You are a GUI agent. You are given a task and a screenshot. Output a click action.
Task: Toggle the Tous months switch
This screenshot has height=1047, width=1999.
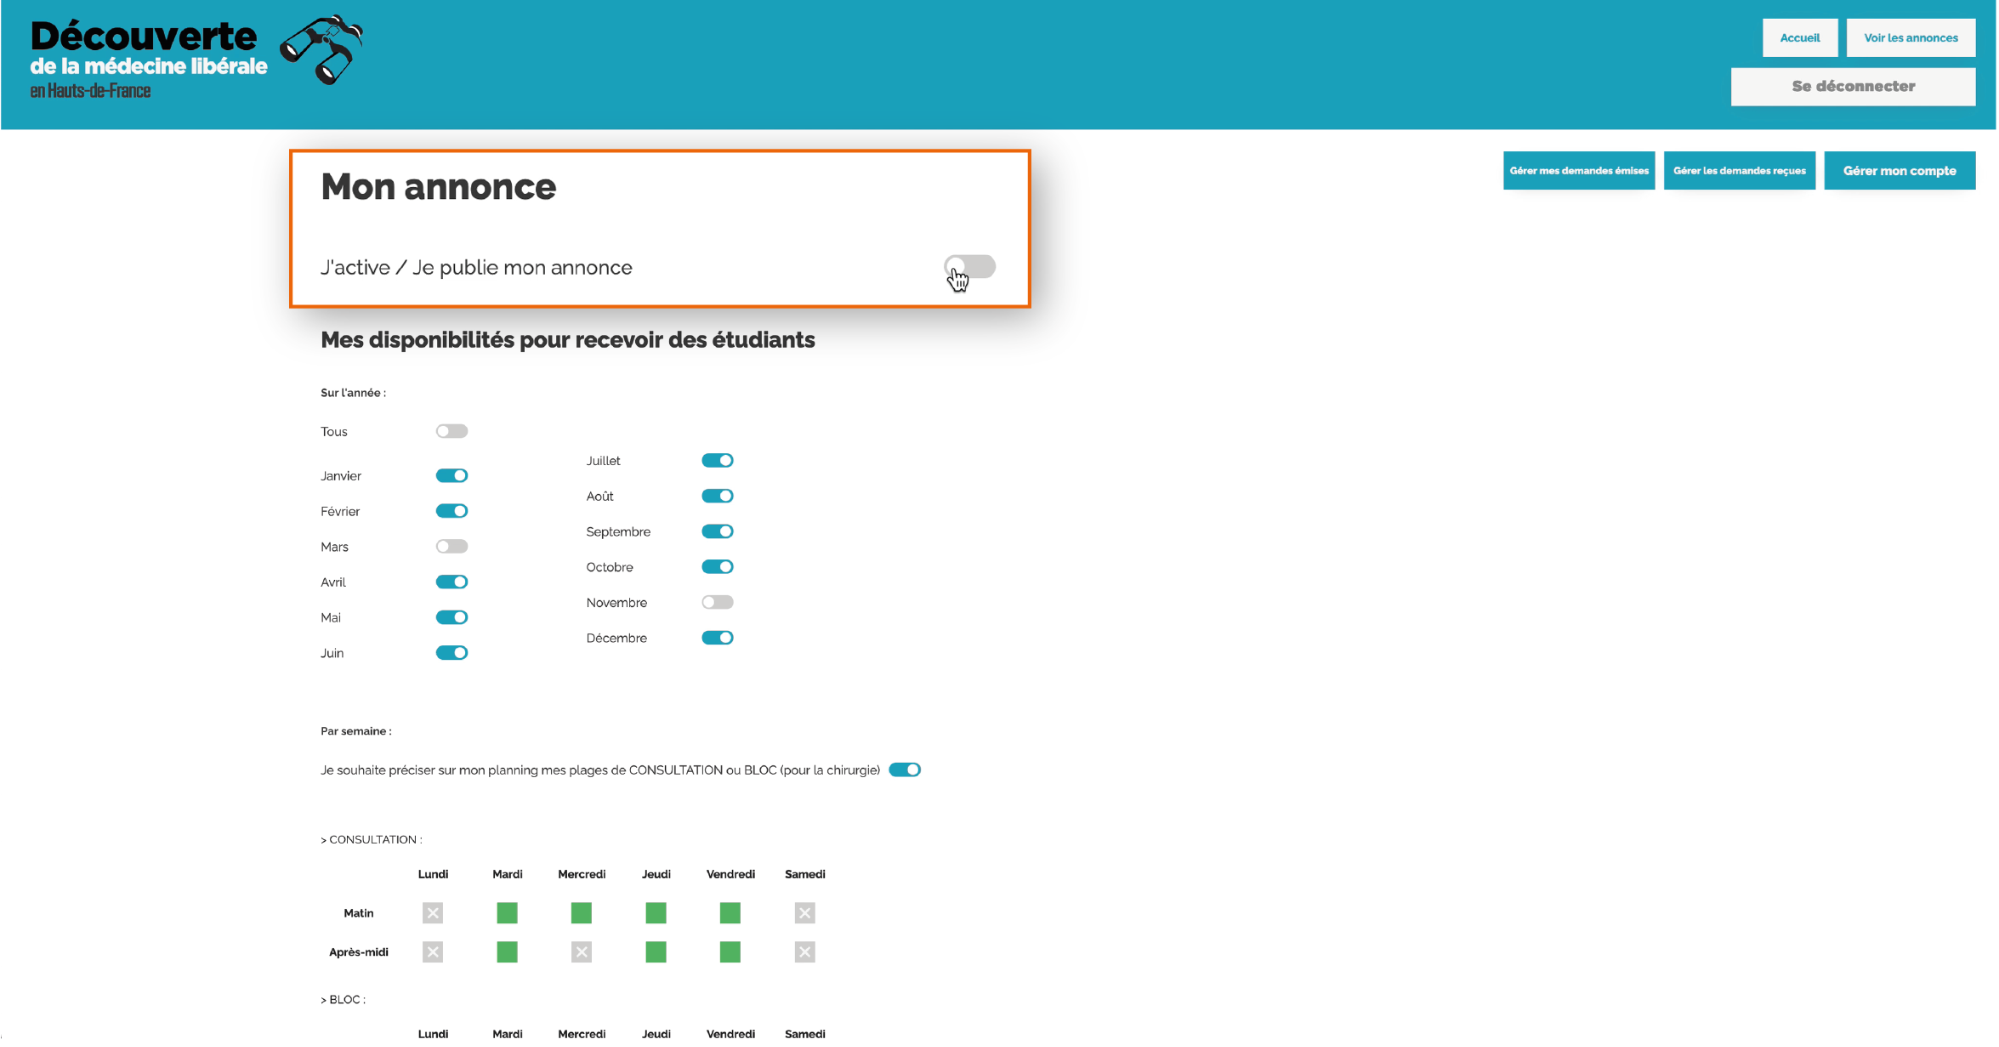point(451,432)
